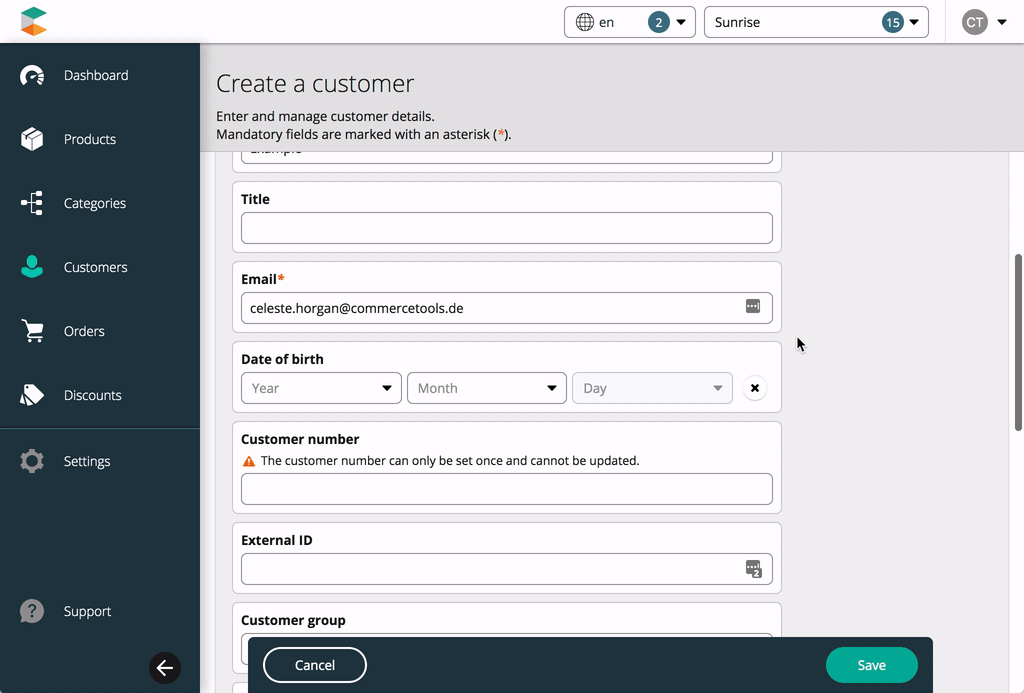
Task: Open the en language selector
Action: pyautogui.click(x=629, y=22)
